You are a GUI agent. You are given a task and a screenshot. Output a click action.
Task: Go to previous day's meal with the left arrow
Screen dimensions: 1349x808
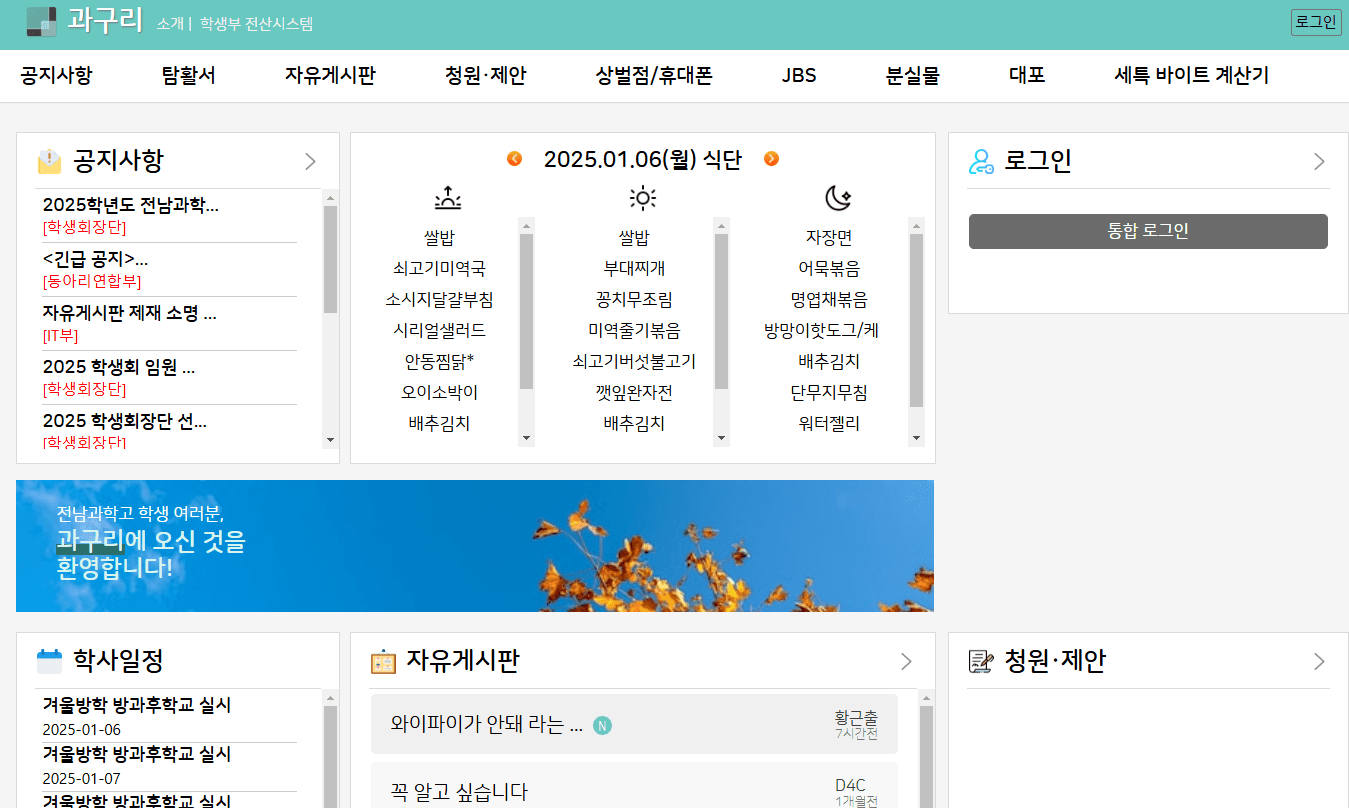(x=516, y=158)
